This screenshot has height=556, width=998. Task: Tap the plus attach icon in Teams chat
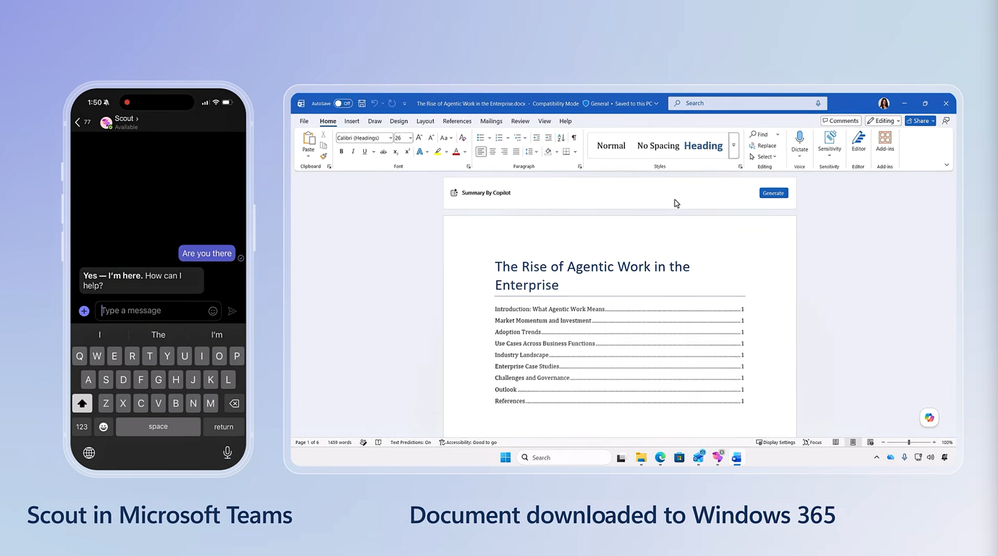click(x=84, y=311)
